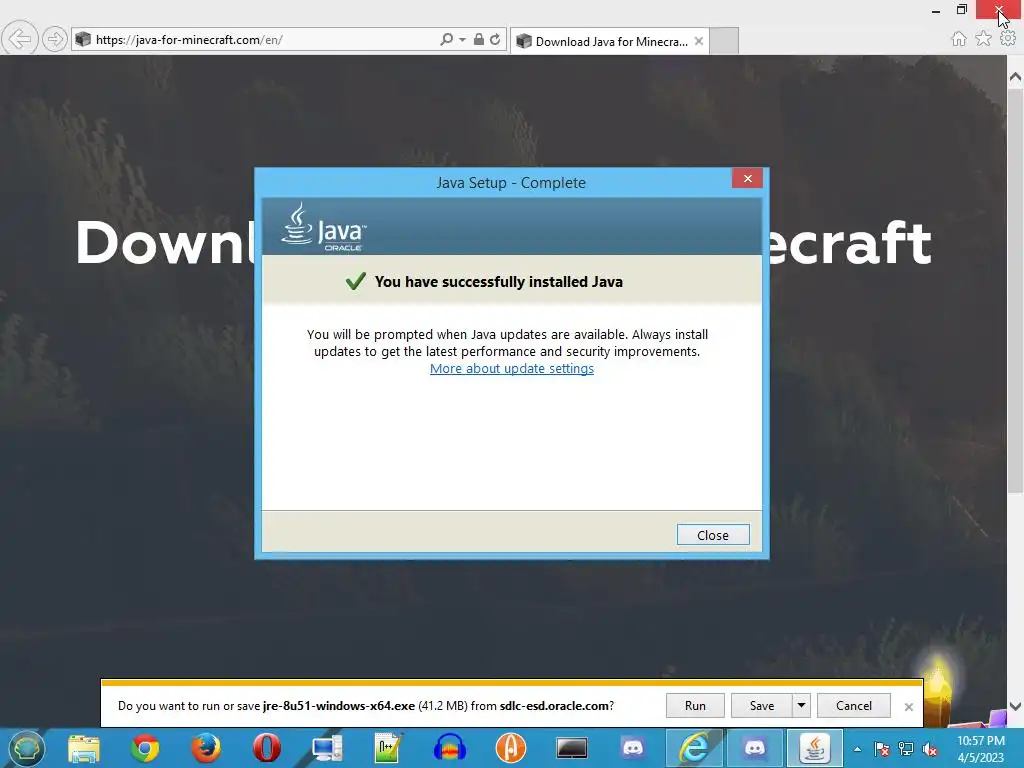Open the orange circular app taskbar icon
1024x768 pixels.
coord(511,748)
